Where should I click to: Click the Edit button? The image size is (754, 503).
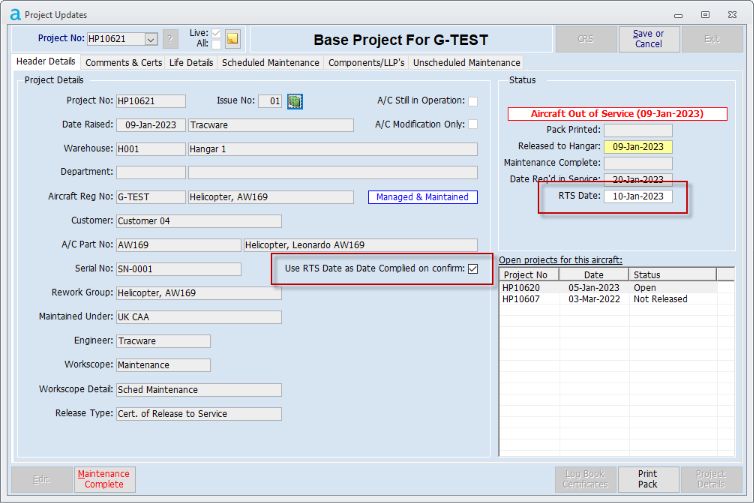42,479
